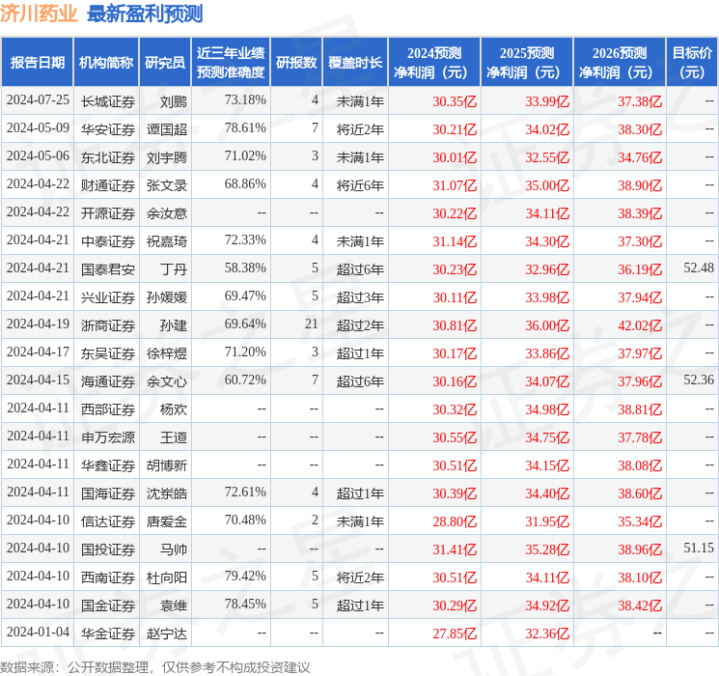Click the 济川药业 title text

point(39,14)
